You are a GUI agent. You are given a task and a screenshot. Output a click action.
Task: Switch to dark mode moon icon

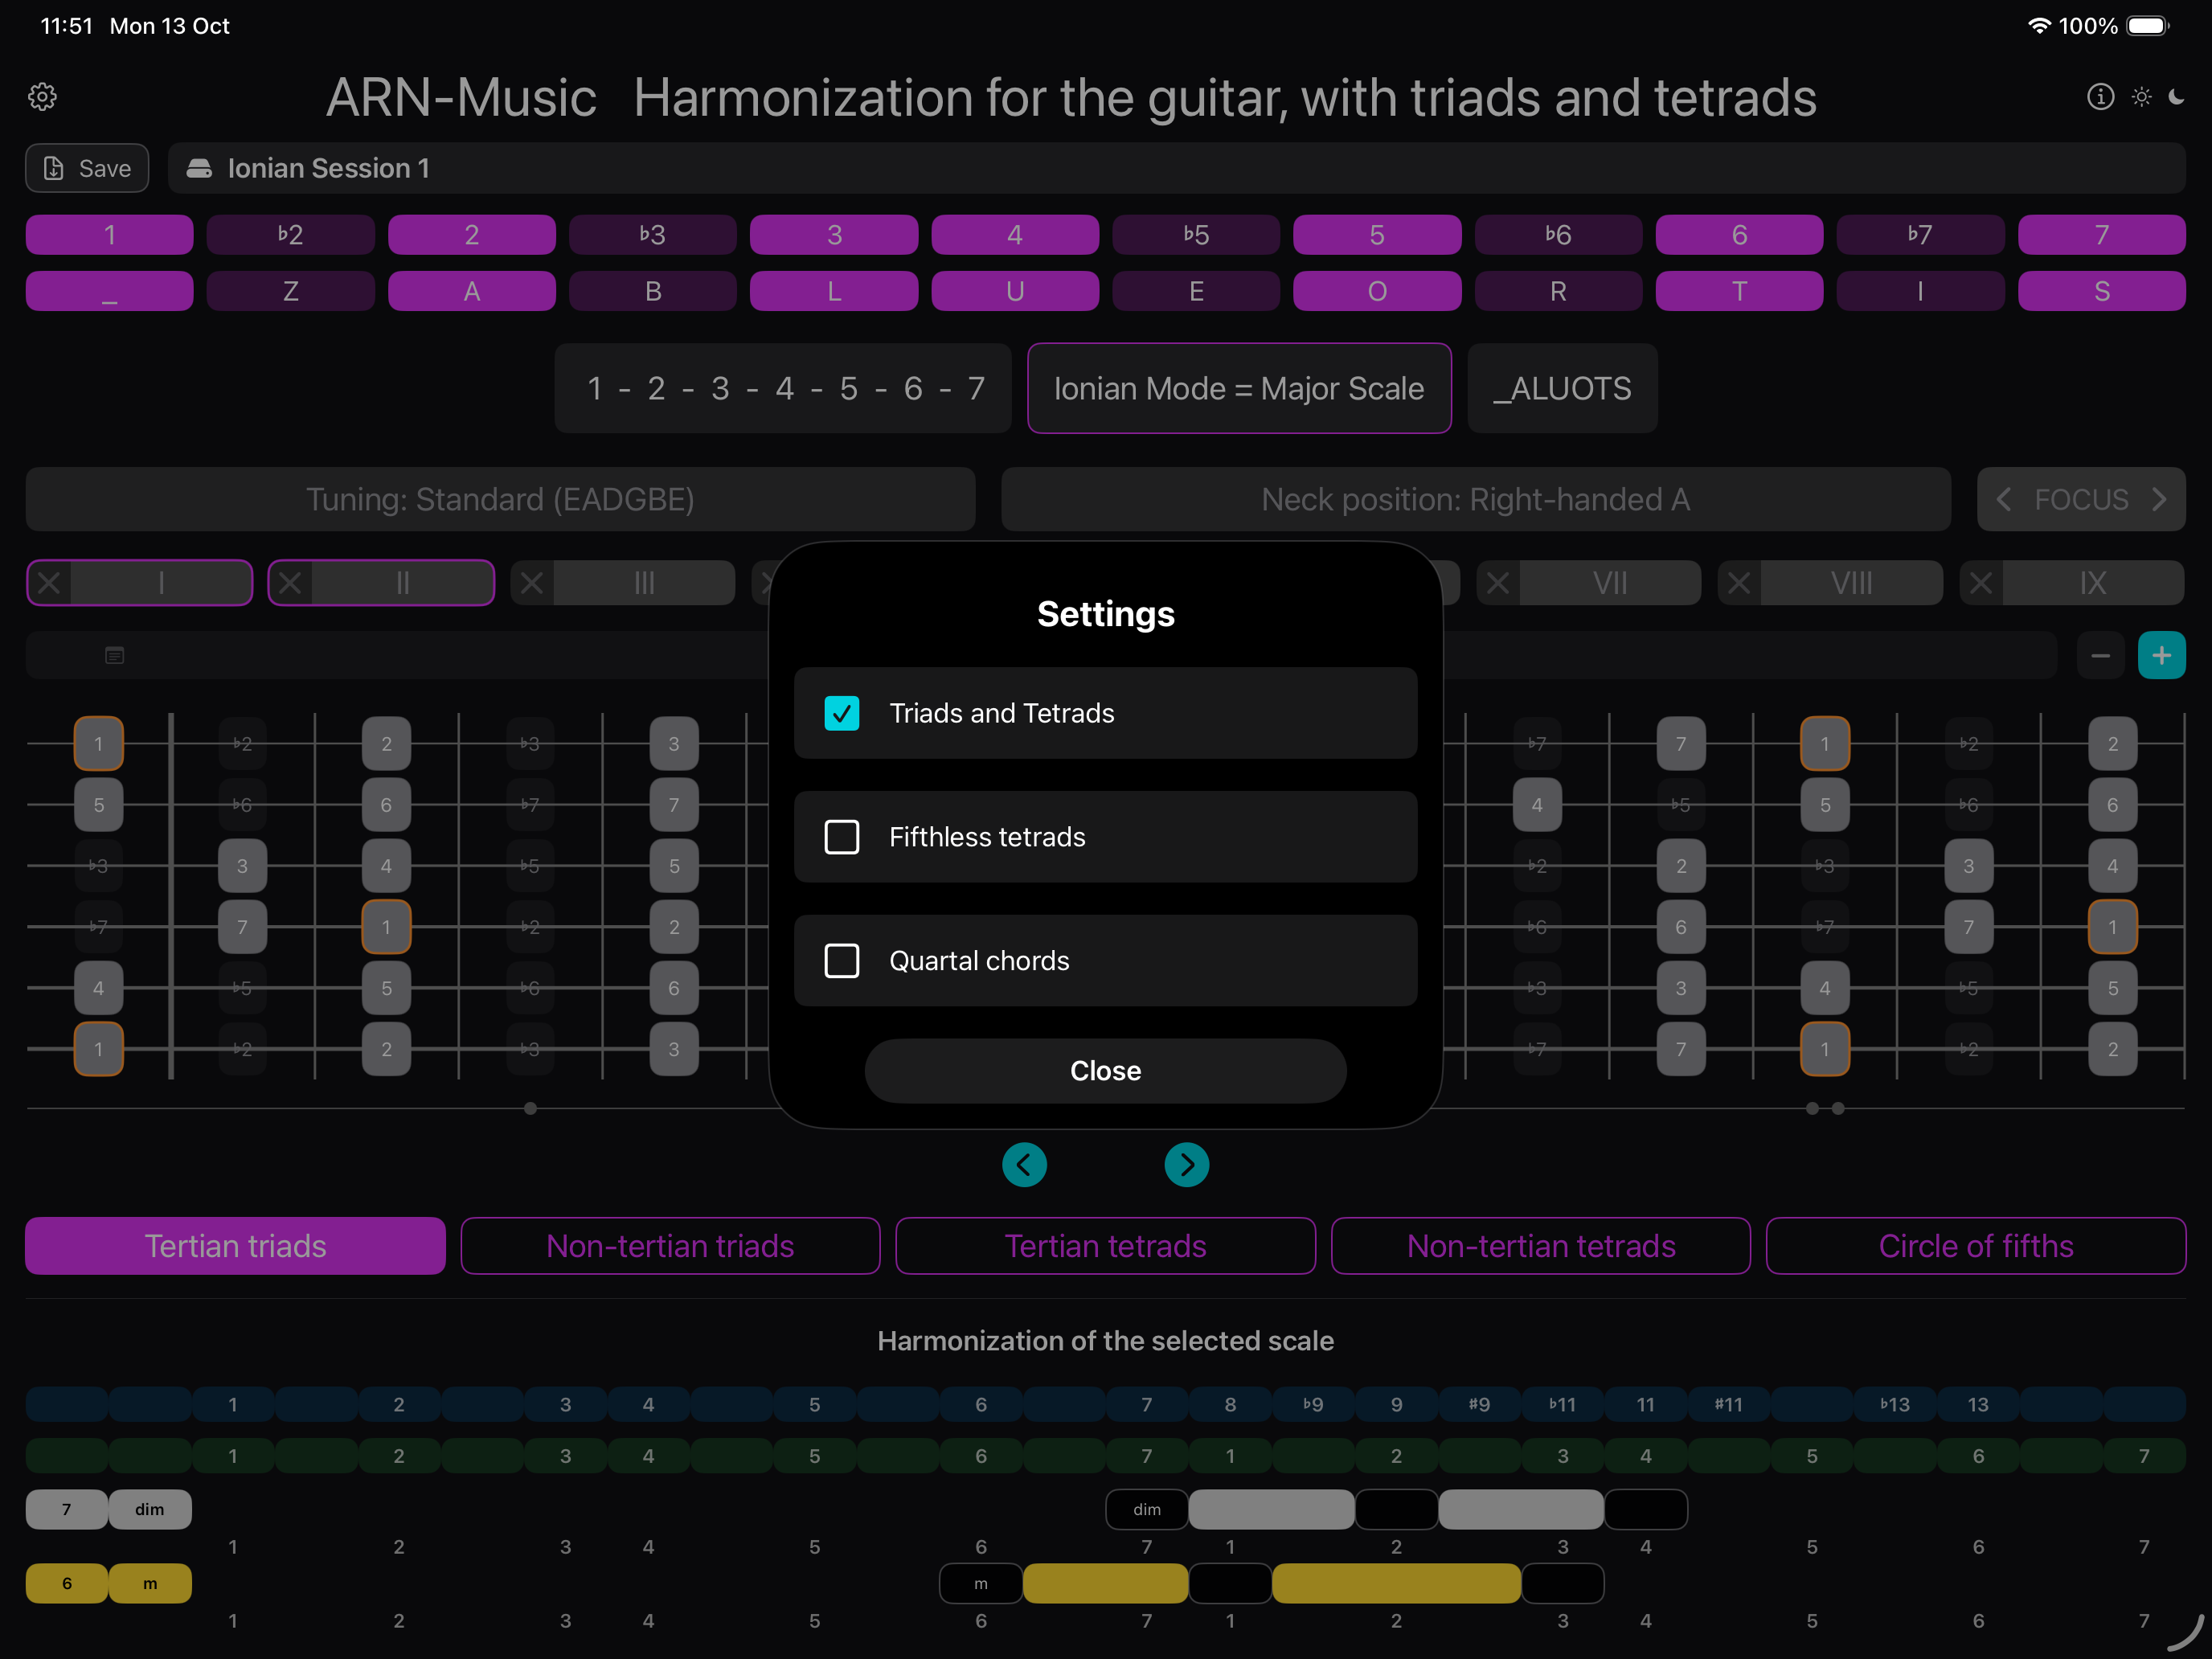click(x=2176, y=97)
